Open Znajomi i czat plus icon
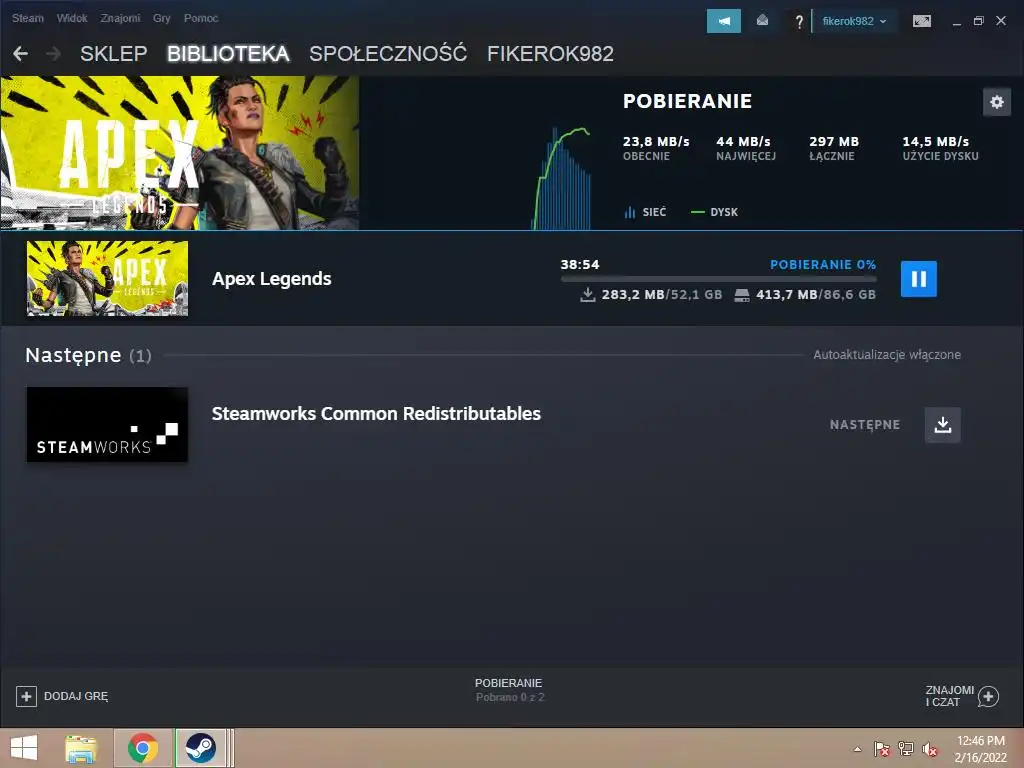Screen dimensions: 1024x768 click(x=988, y=696)
